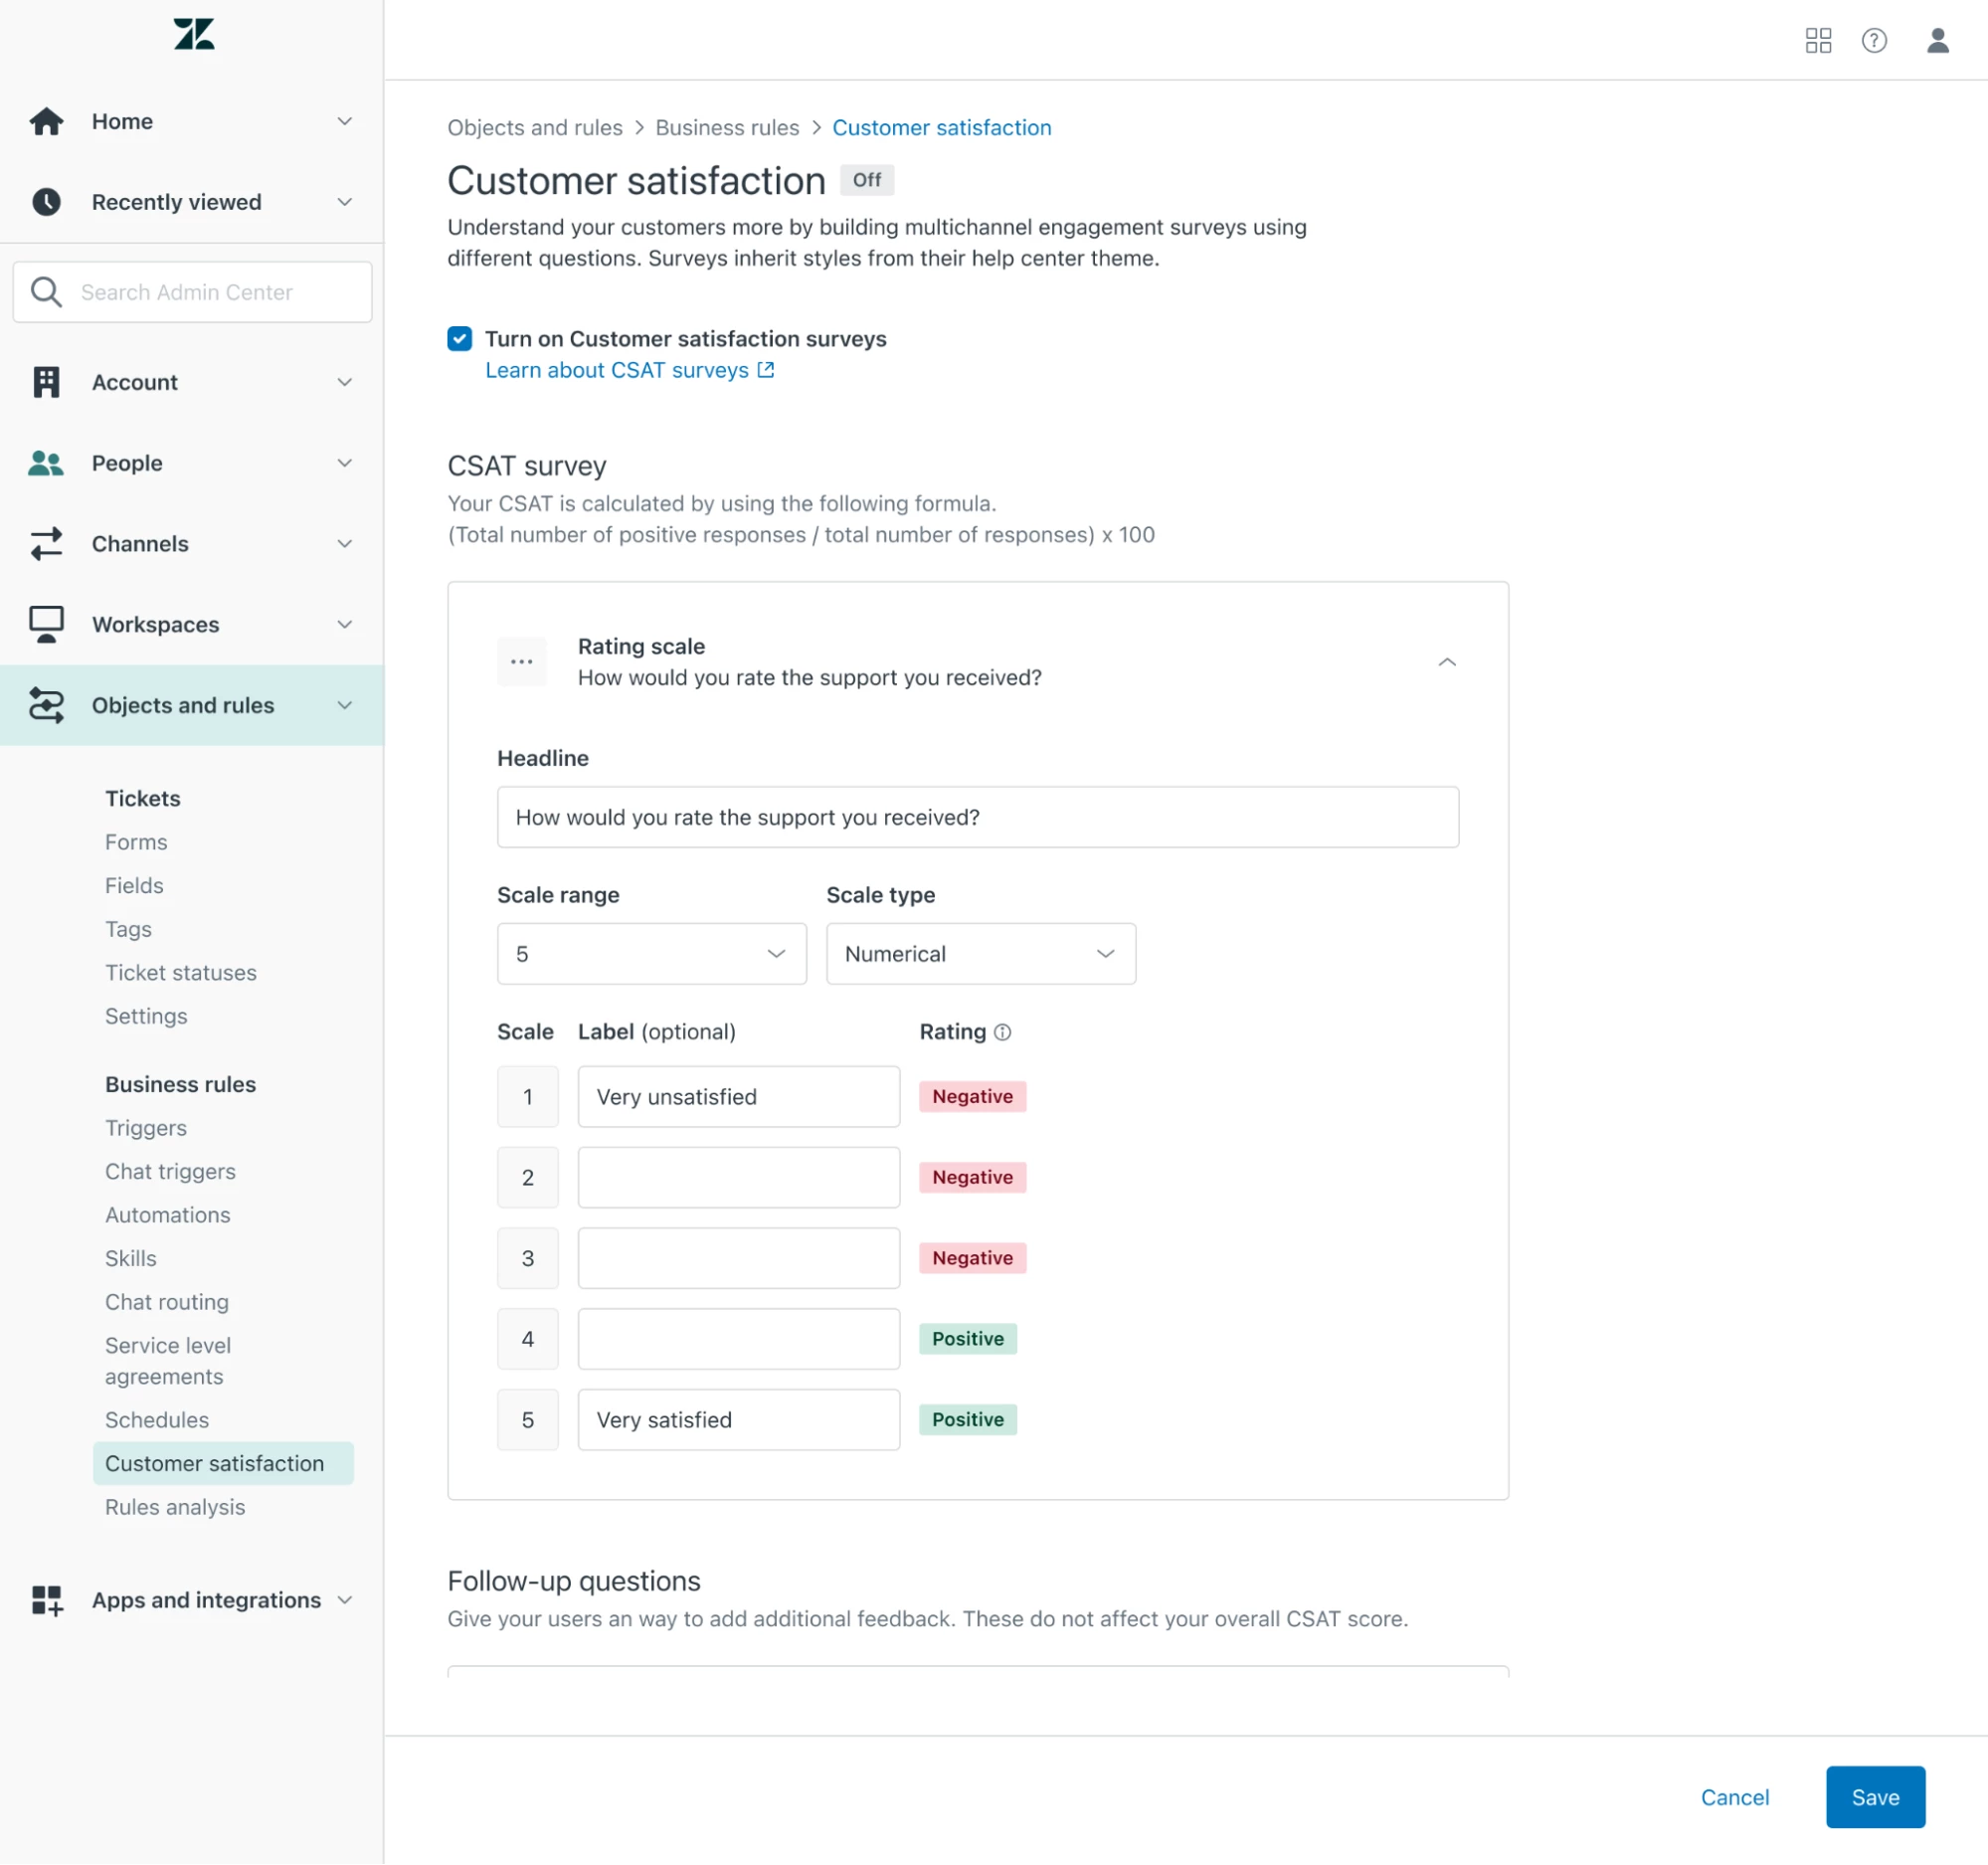Click the People sidebar icon
This screenshot has width=1988, height=1865.
tap(46, 463)
